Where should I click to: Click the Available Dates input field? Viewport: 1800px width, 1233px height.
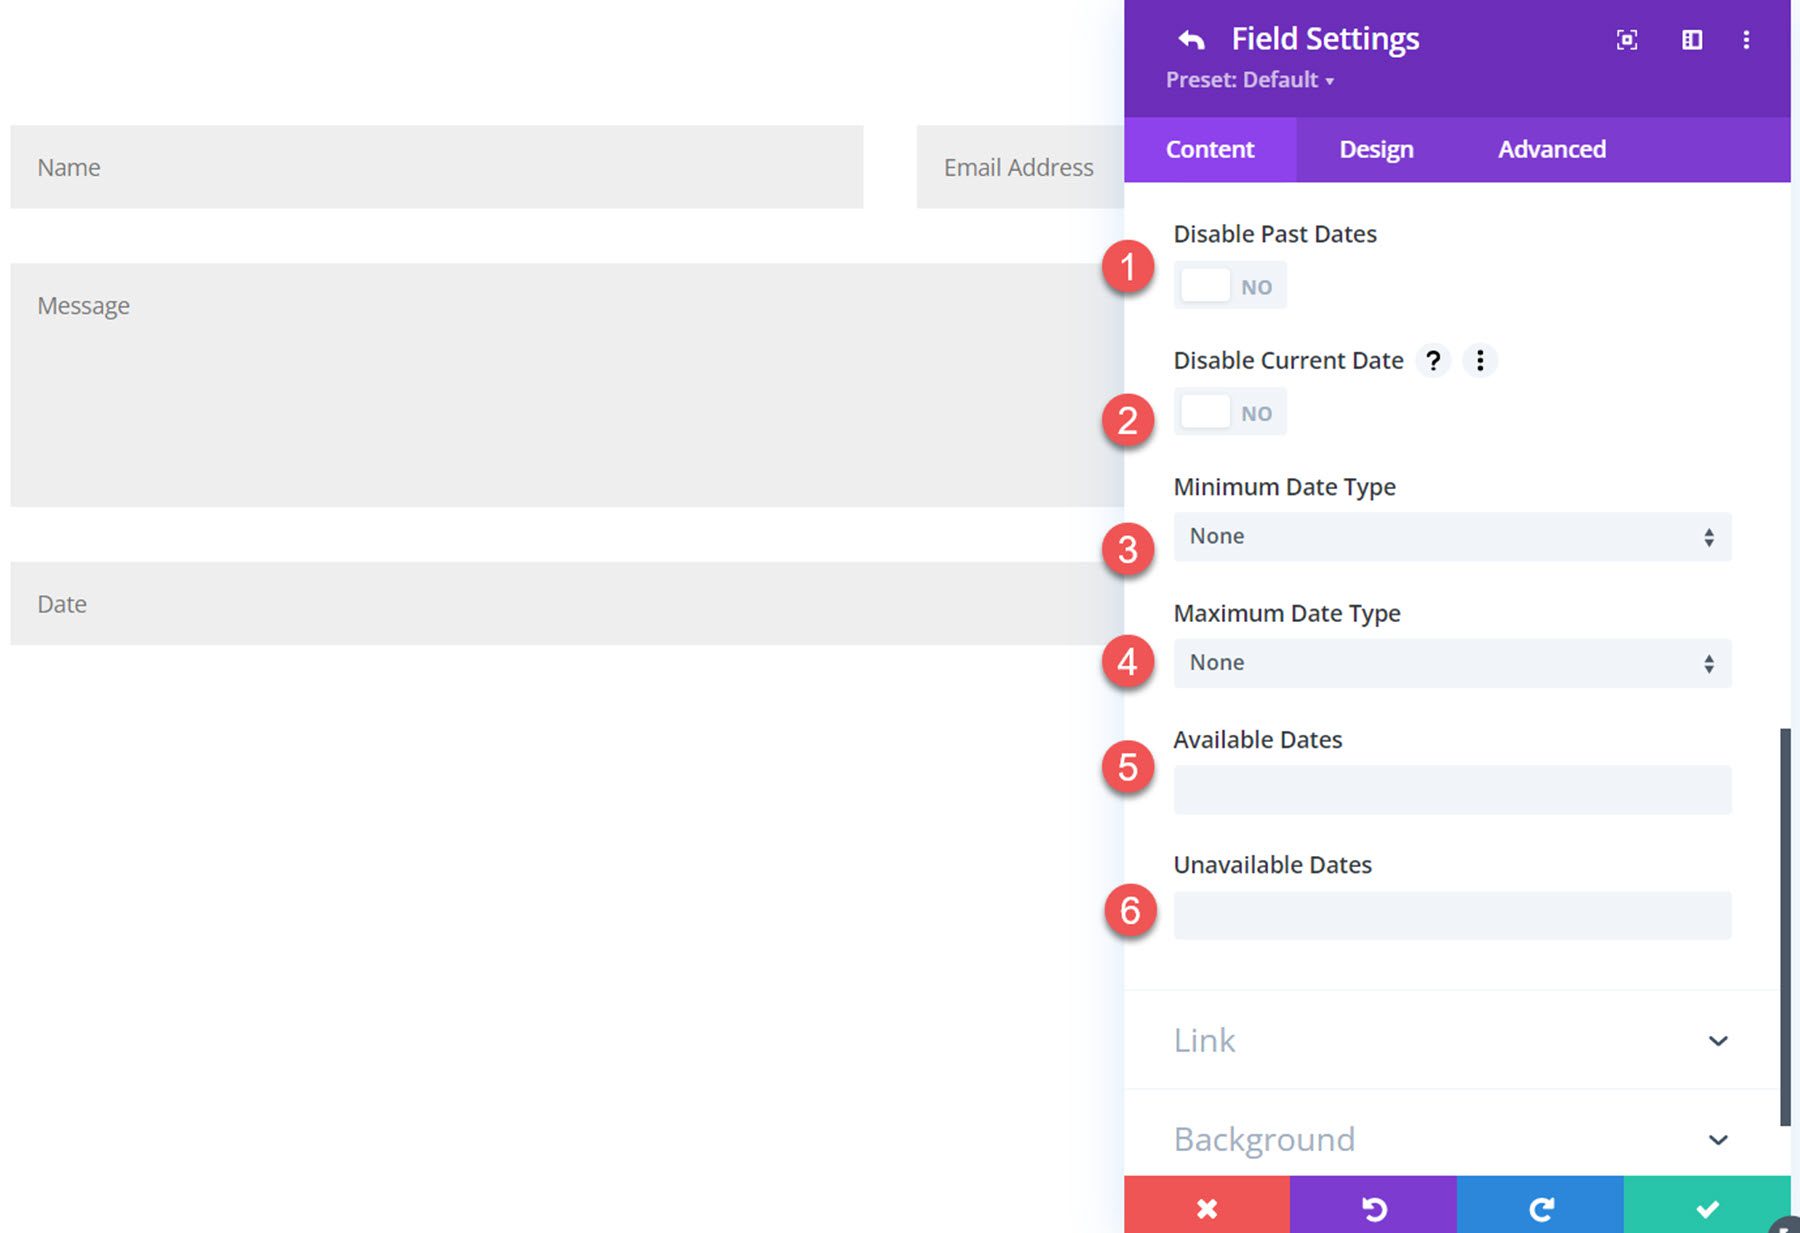point(1451,789)
